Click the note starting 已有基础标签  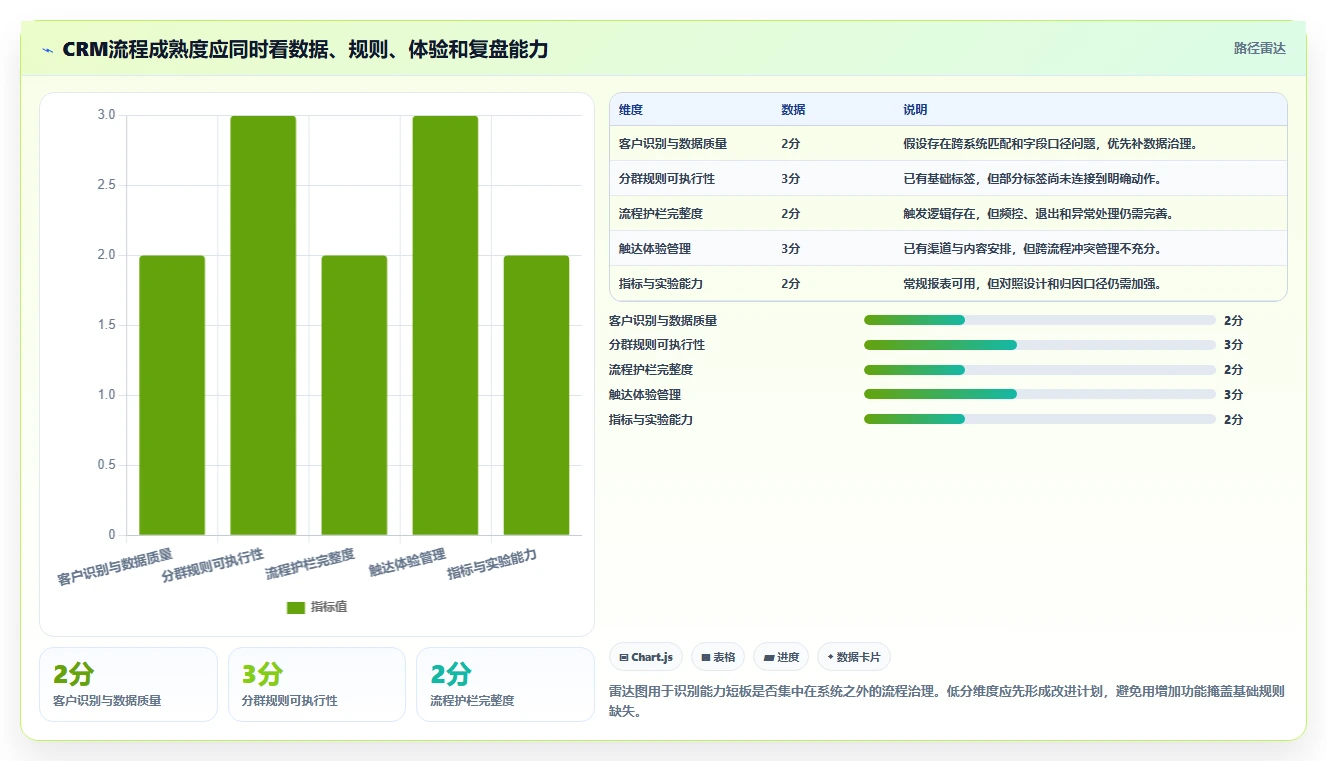[1032, 179]
